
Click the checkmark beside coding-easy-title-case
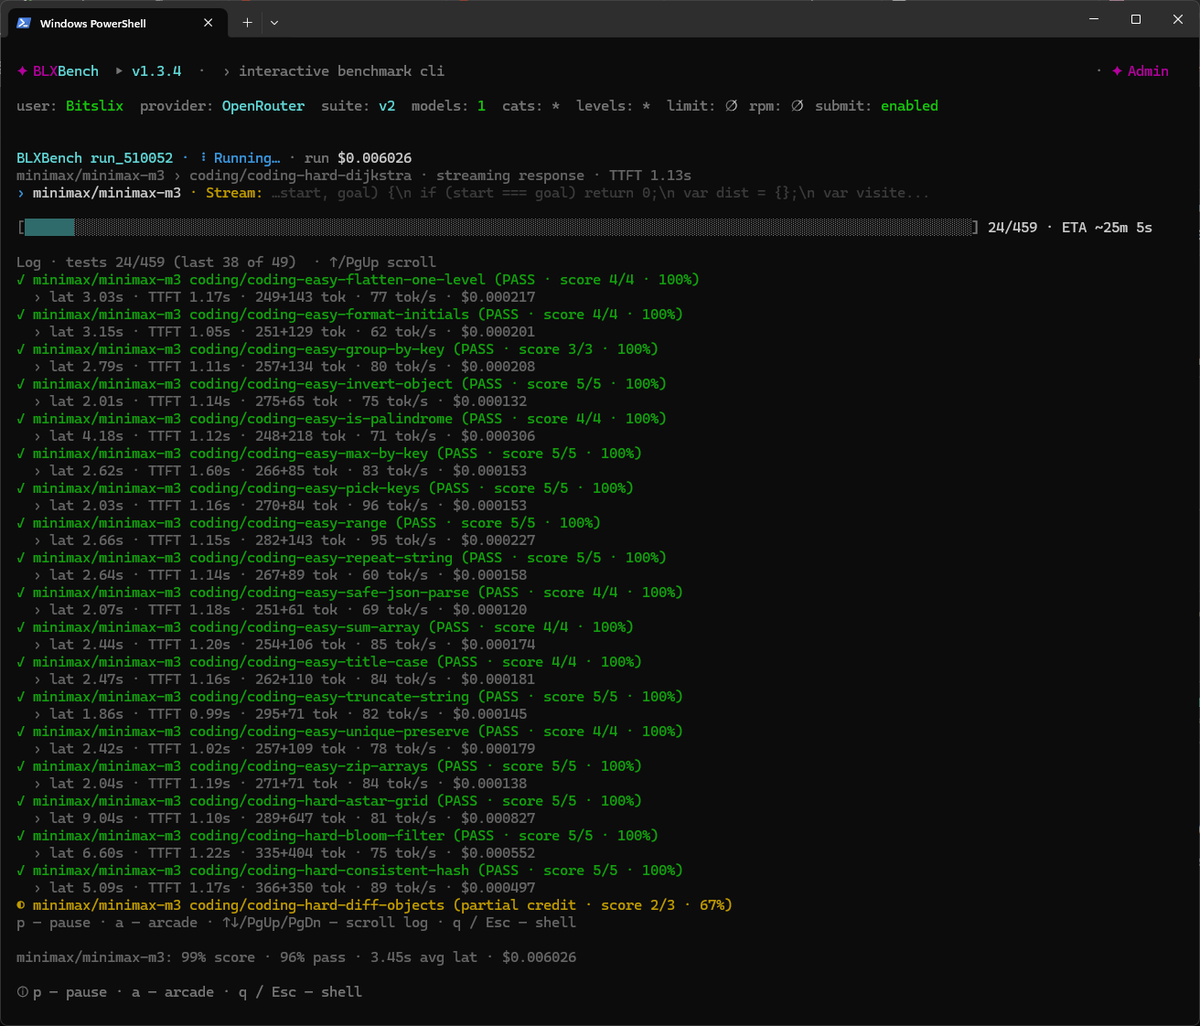click(21, 662)
